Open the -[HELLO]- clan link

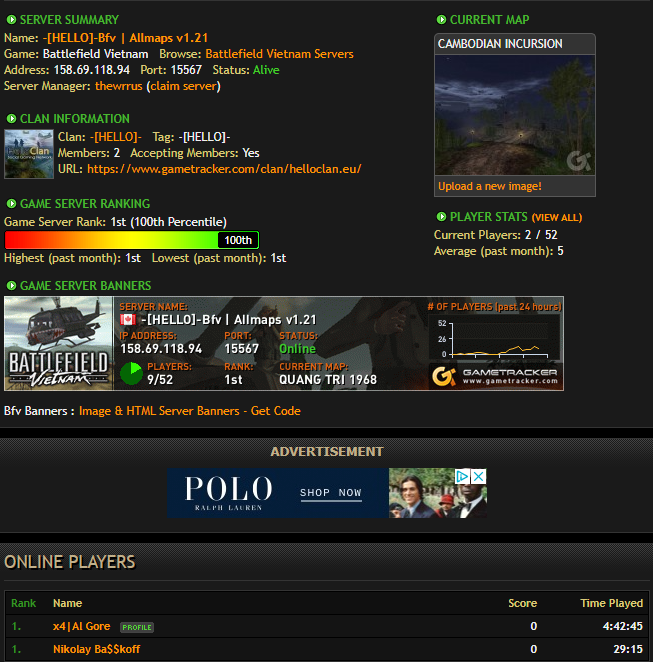(116, 137)
